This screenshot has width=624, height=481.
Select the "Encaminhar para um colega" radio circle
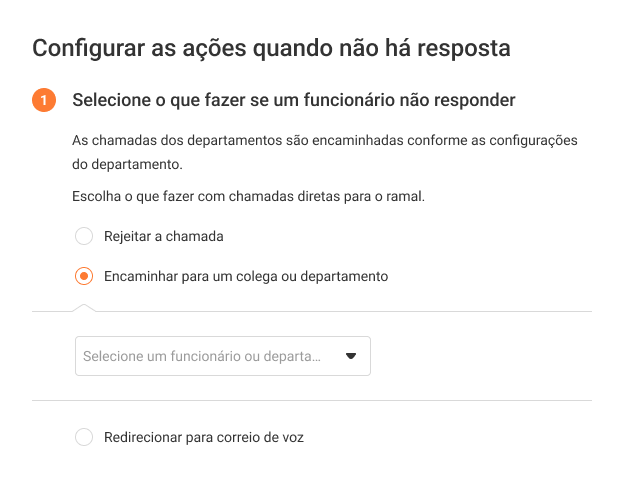click(84, 276)
